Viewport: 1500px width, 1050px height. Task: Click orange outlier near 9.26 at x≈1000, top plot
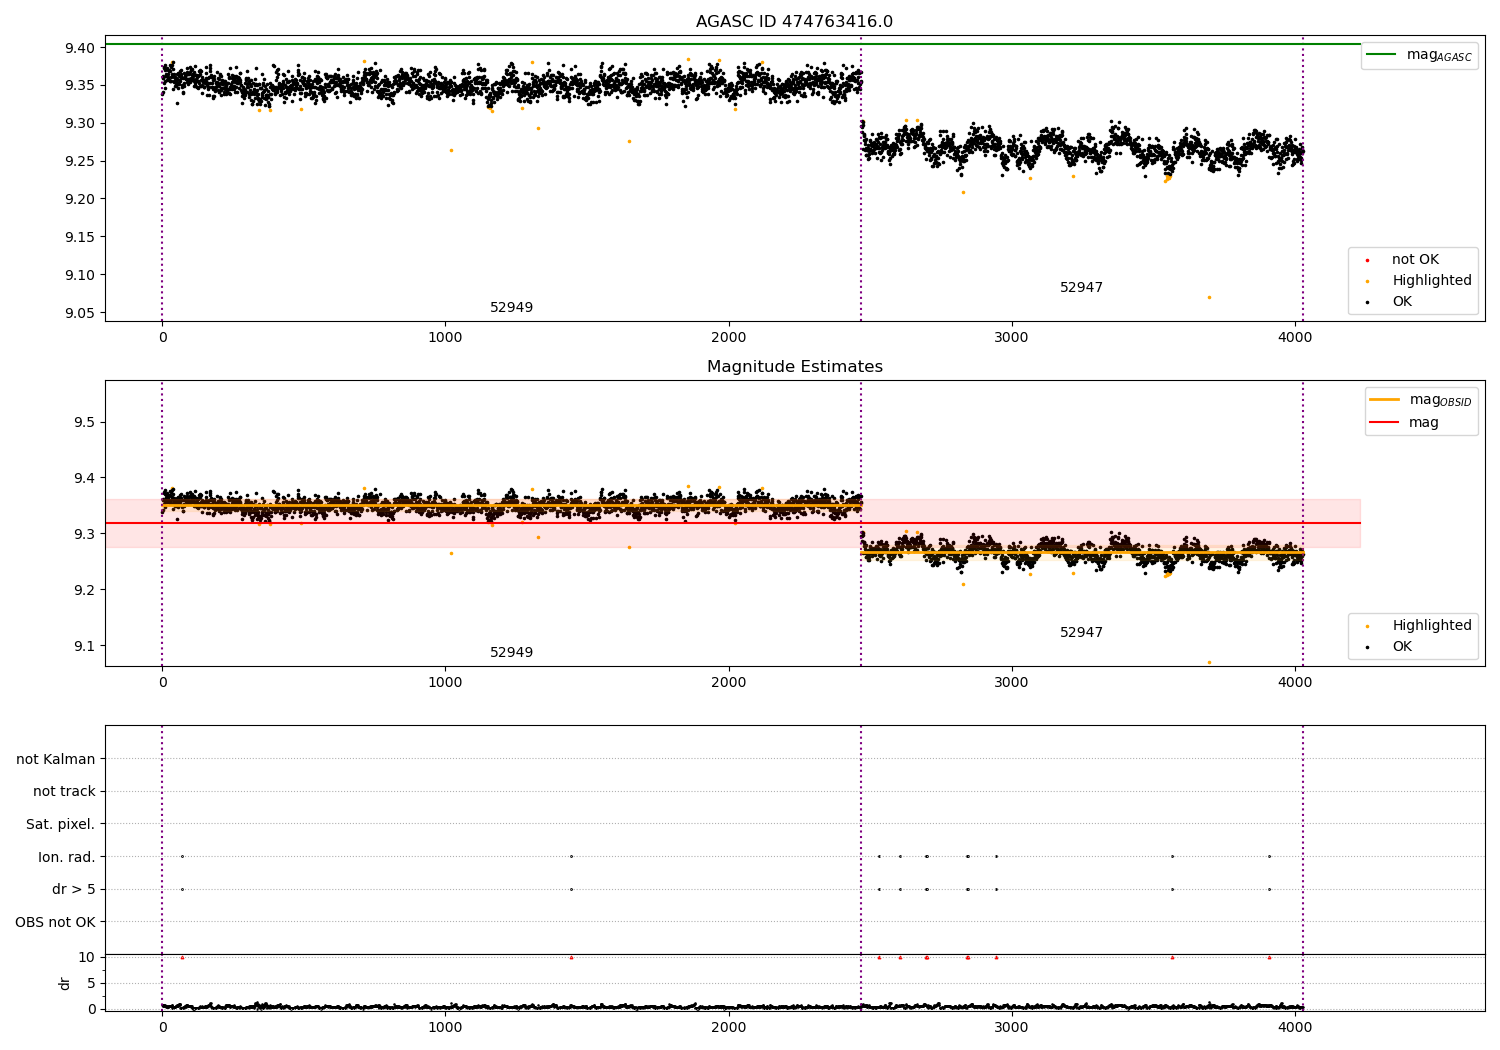tap(451, 150)
